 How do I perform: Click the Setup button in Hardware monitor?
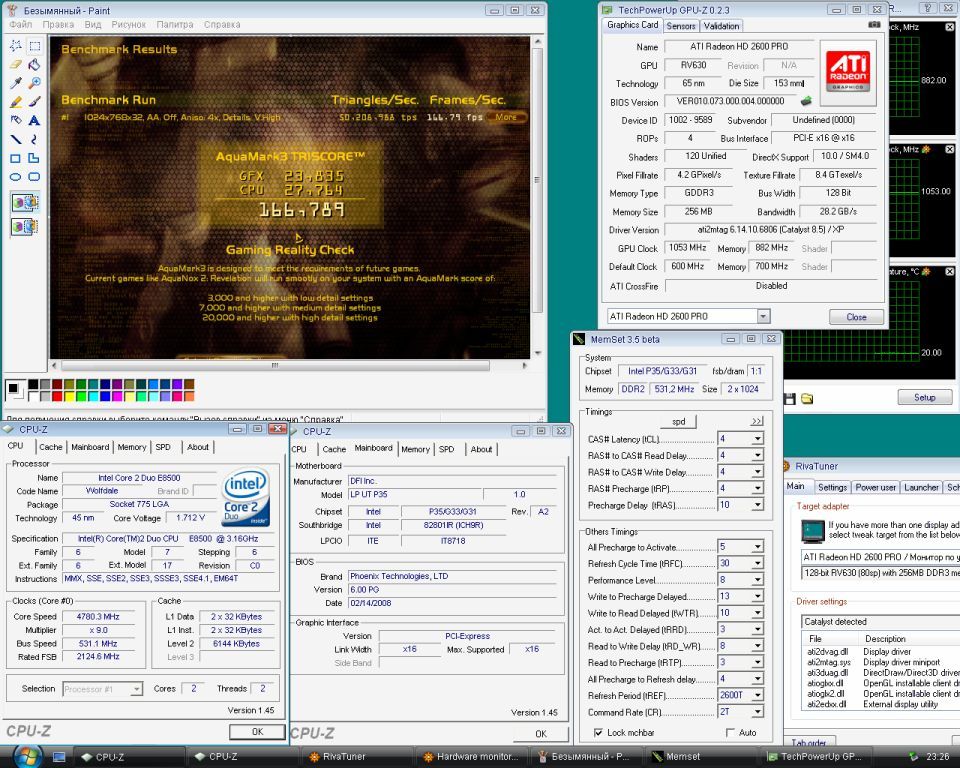924,397
